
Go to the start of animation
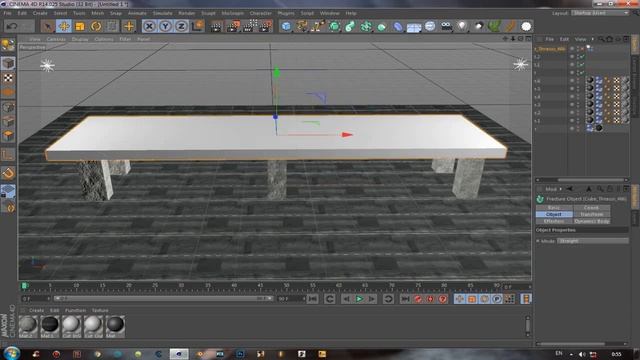point(313,299)
